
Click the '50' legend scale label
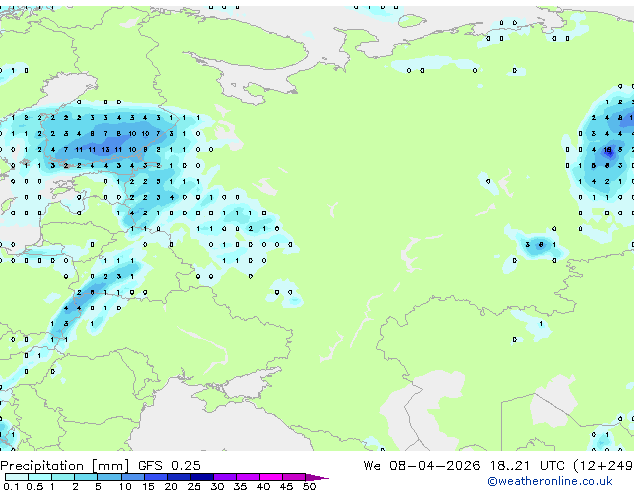pyautogui.click(x=309, y=486)
